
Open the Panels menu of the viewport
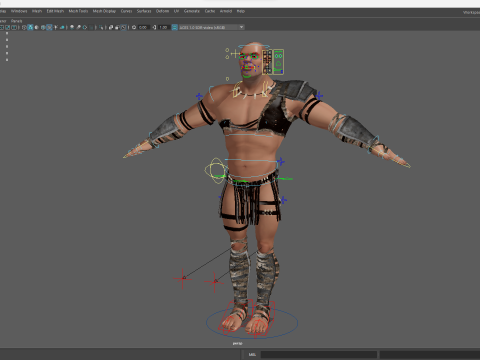point(16,21)
